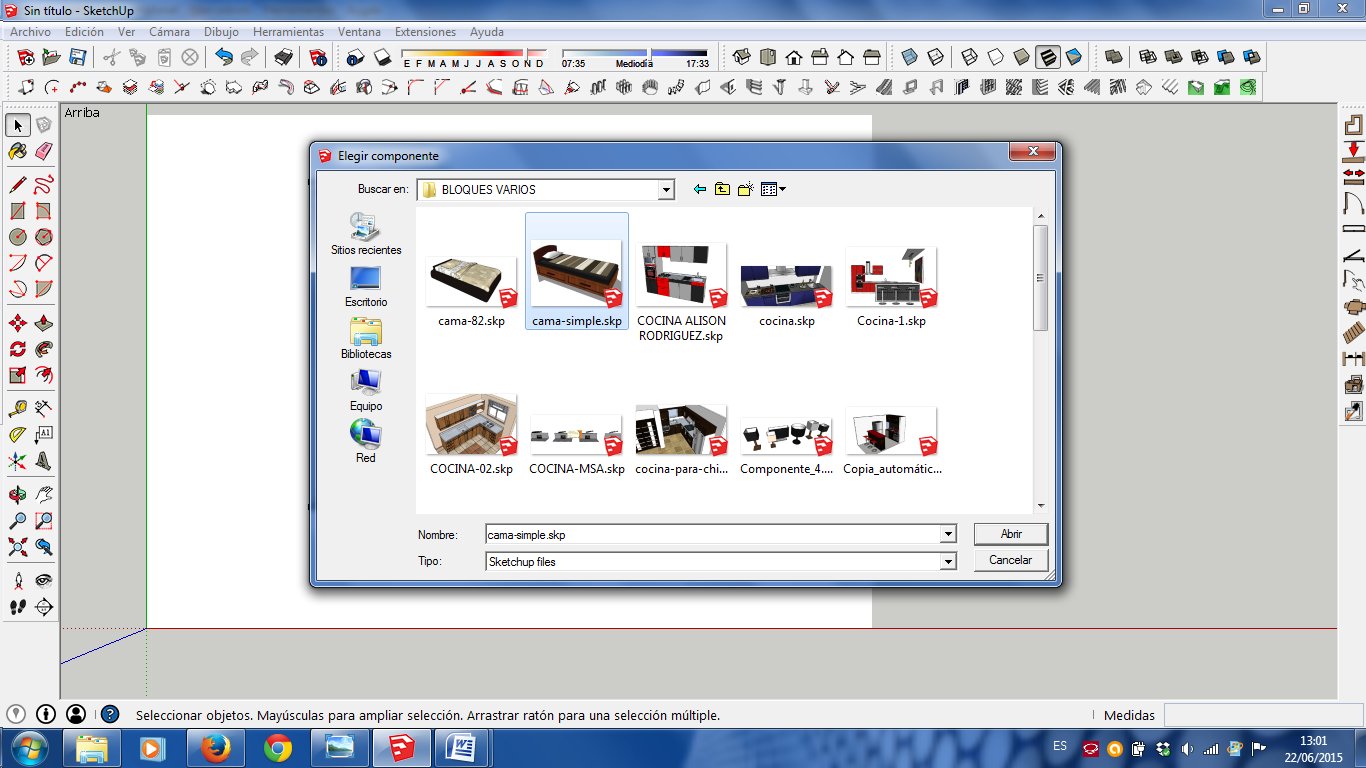Open the Archivo menu
The image size is (1366, 768).
(31, 32)
